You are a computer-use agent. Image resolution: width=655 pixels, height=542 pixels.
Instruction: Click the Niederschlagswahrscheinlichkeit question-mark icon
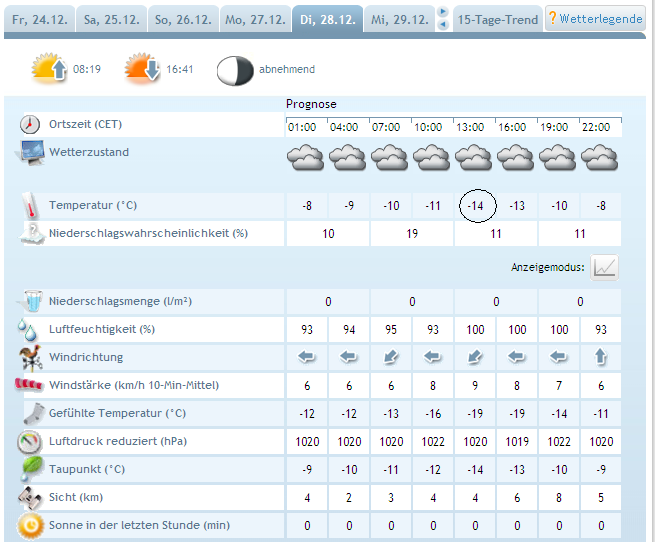coord(32,234)
